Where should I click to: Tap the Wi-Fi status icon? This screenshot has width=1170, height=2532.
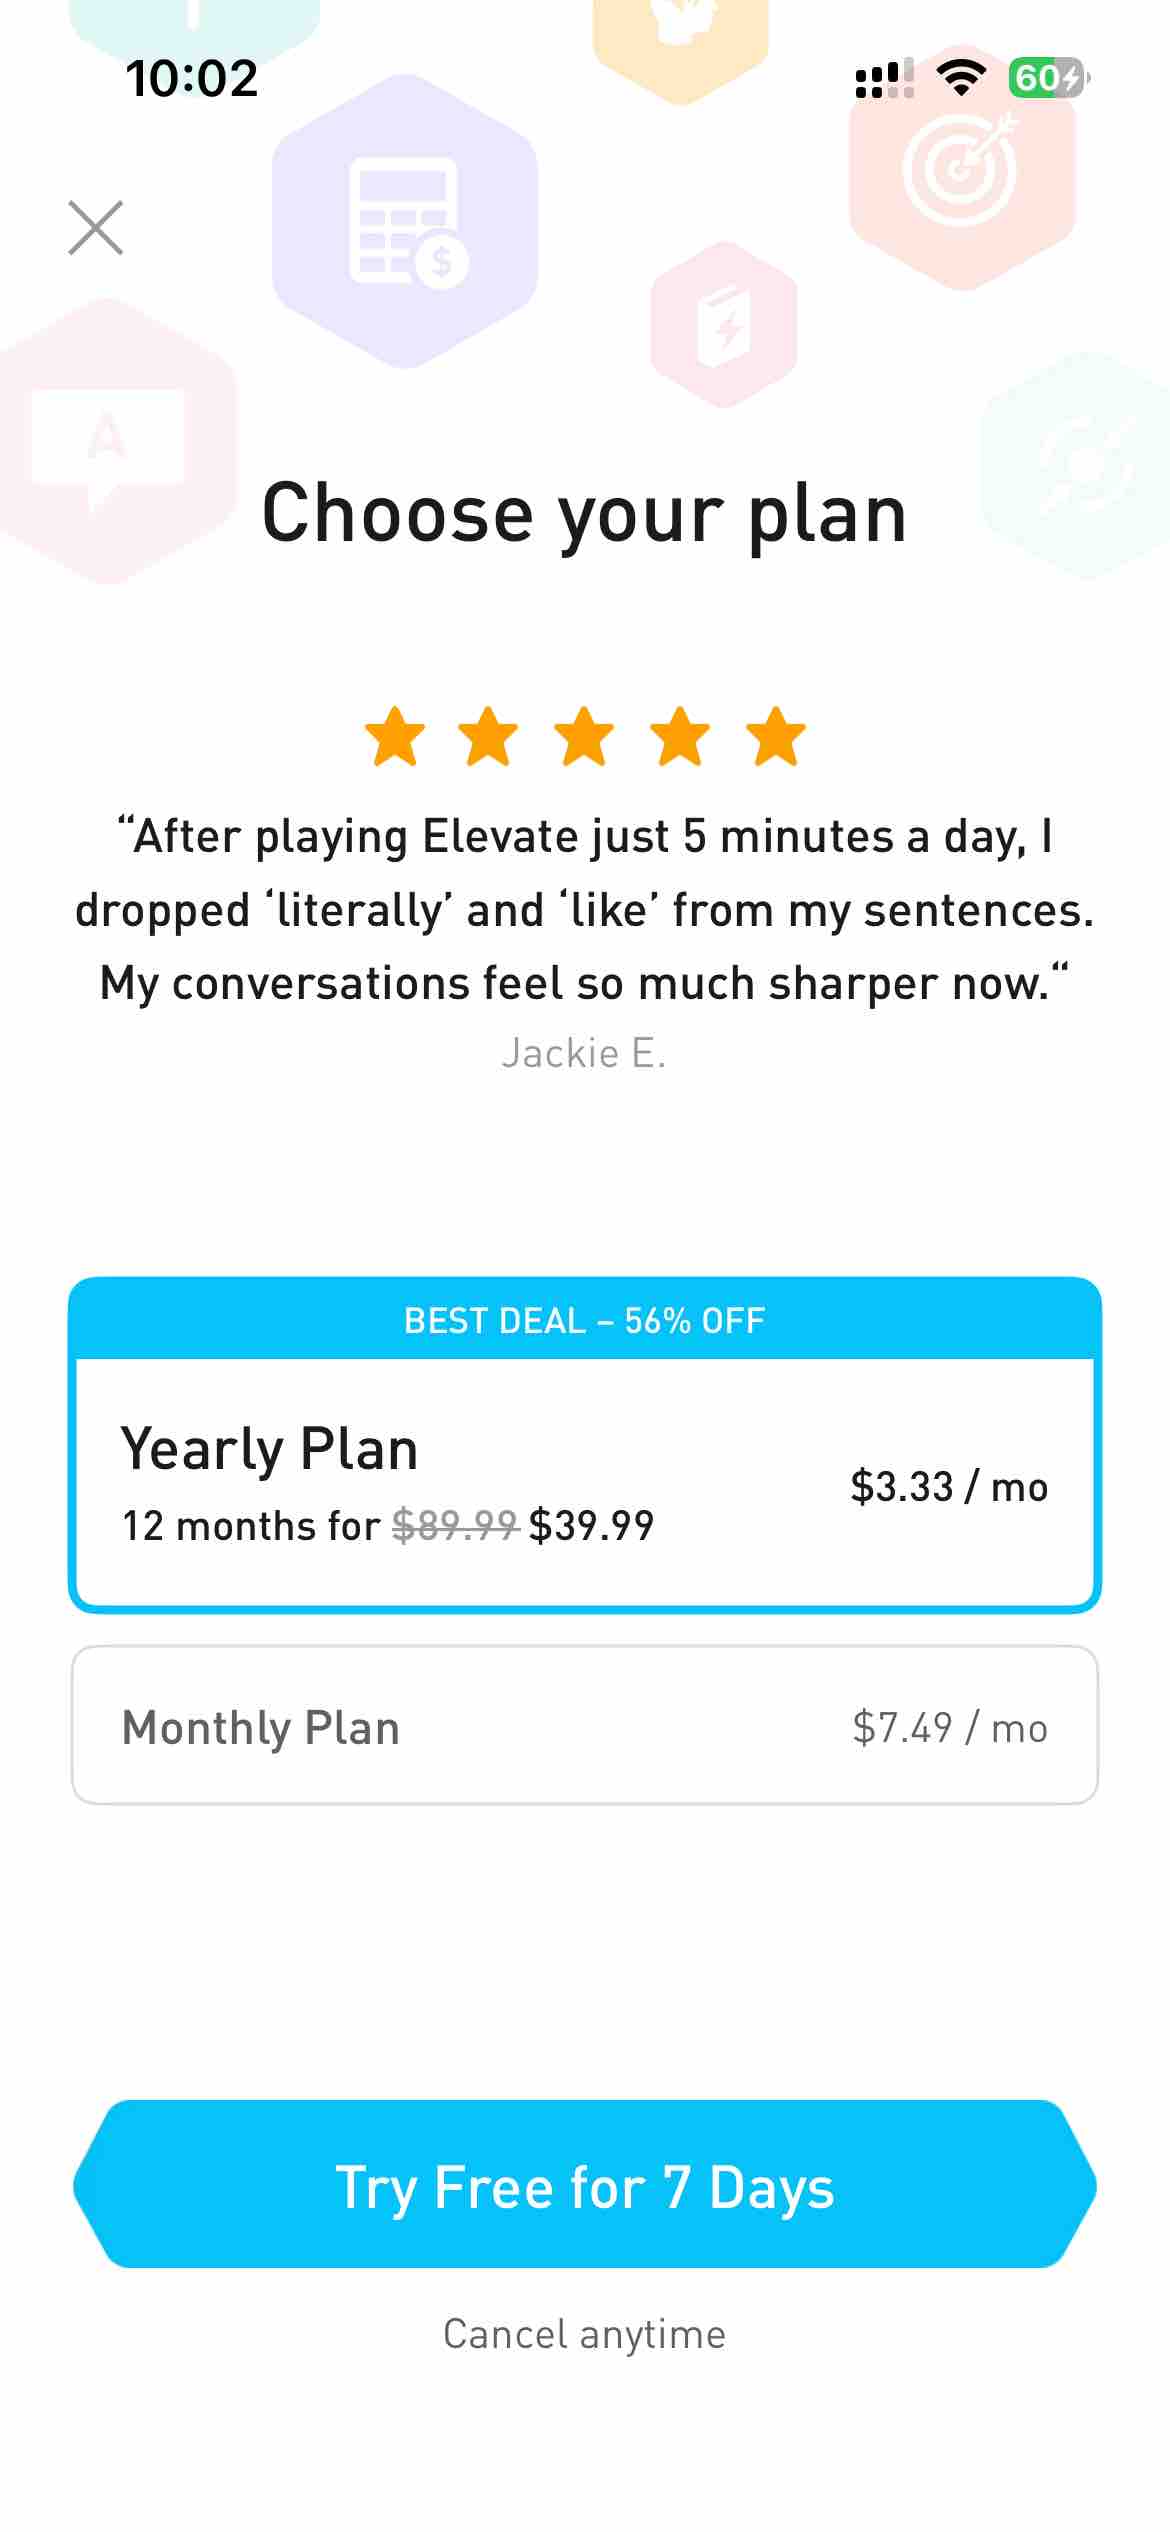pos(961,77)
